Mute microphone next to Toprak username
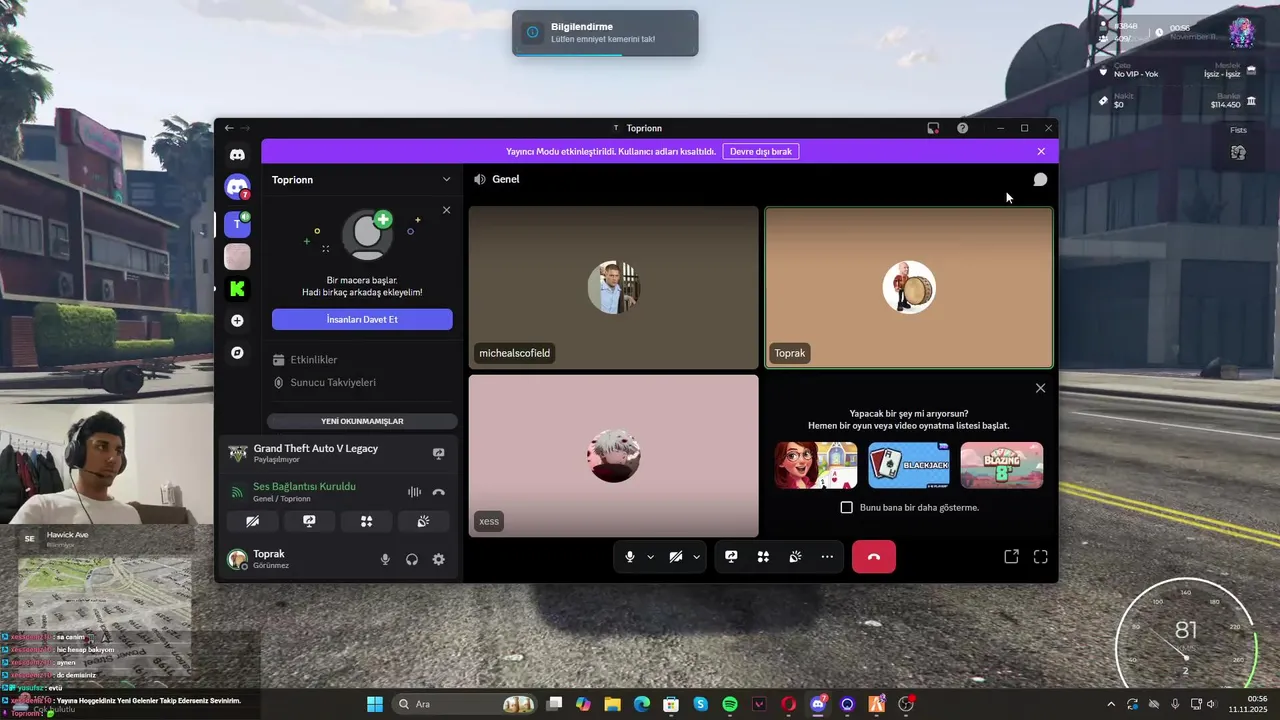 385,559
